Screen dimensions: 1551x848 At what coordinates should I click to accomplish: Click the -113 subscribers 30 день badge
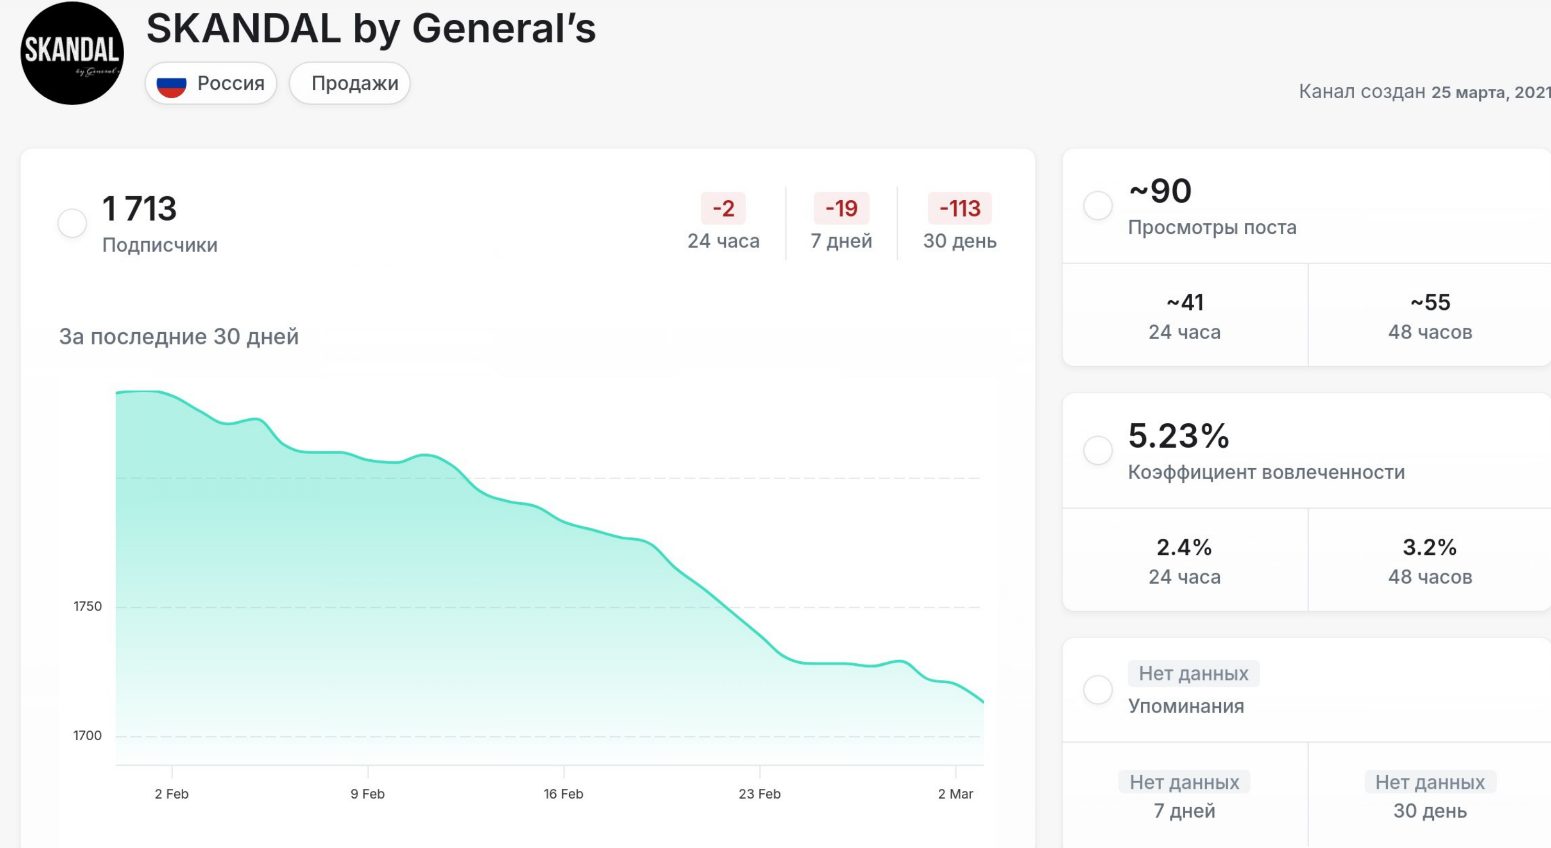pos(960,208)
